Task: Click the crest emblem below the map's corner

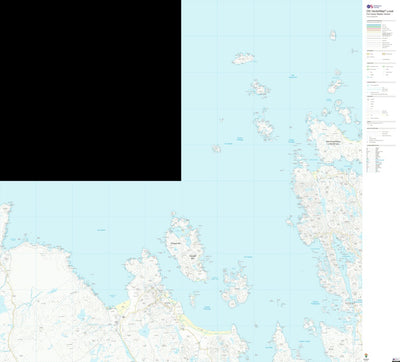Action: (x=365, y=356)
